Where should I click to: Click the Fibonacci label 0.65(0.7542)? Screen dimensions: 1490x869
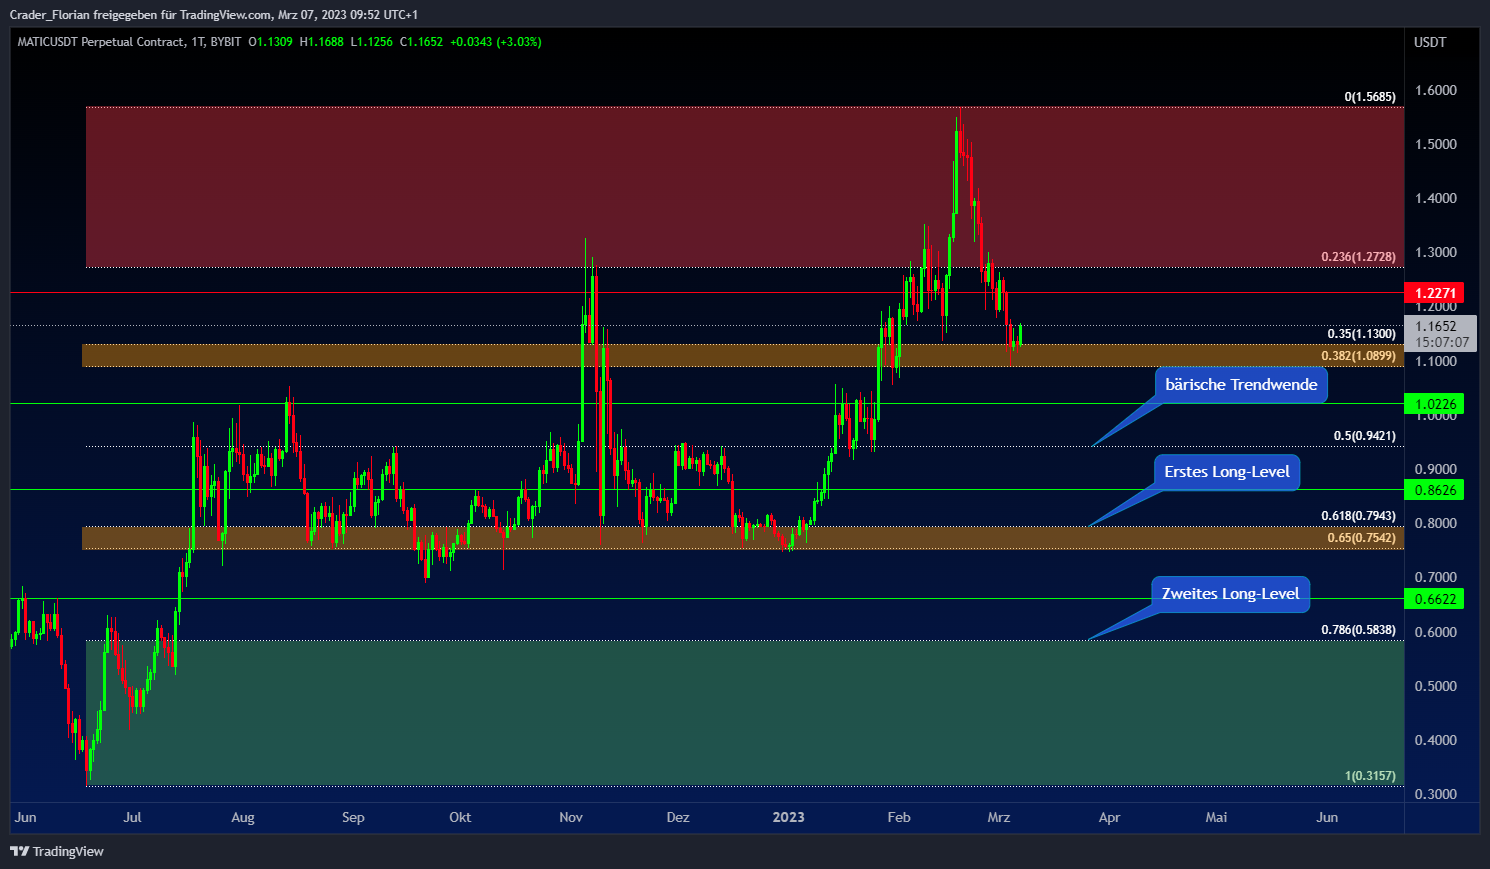click(1361, 538)
